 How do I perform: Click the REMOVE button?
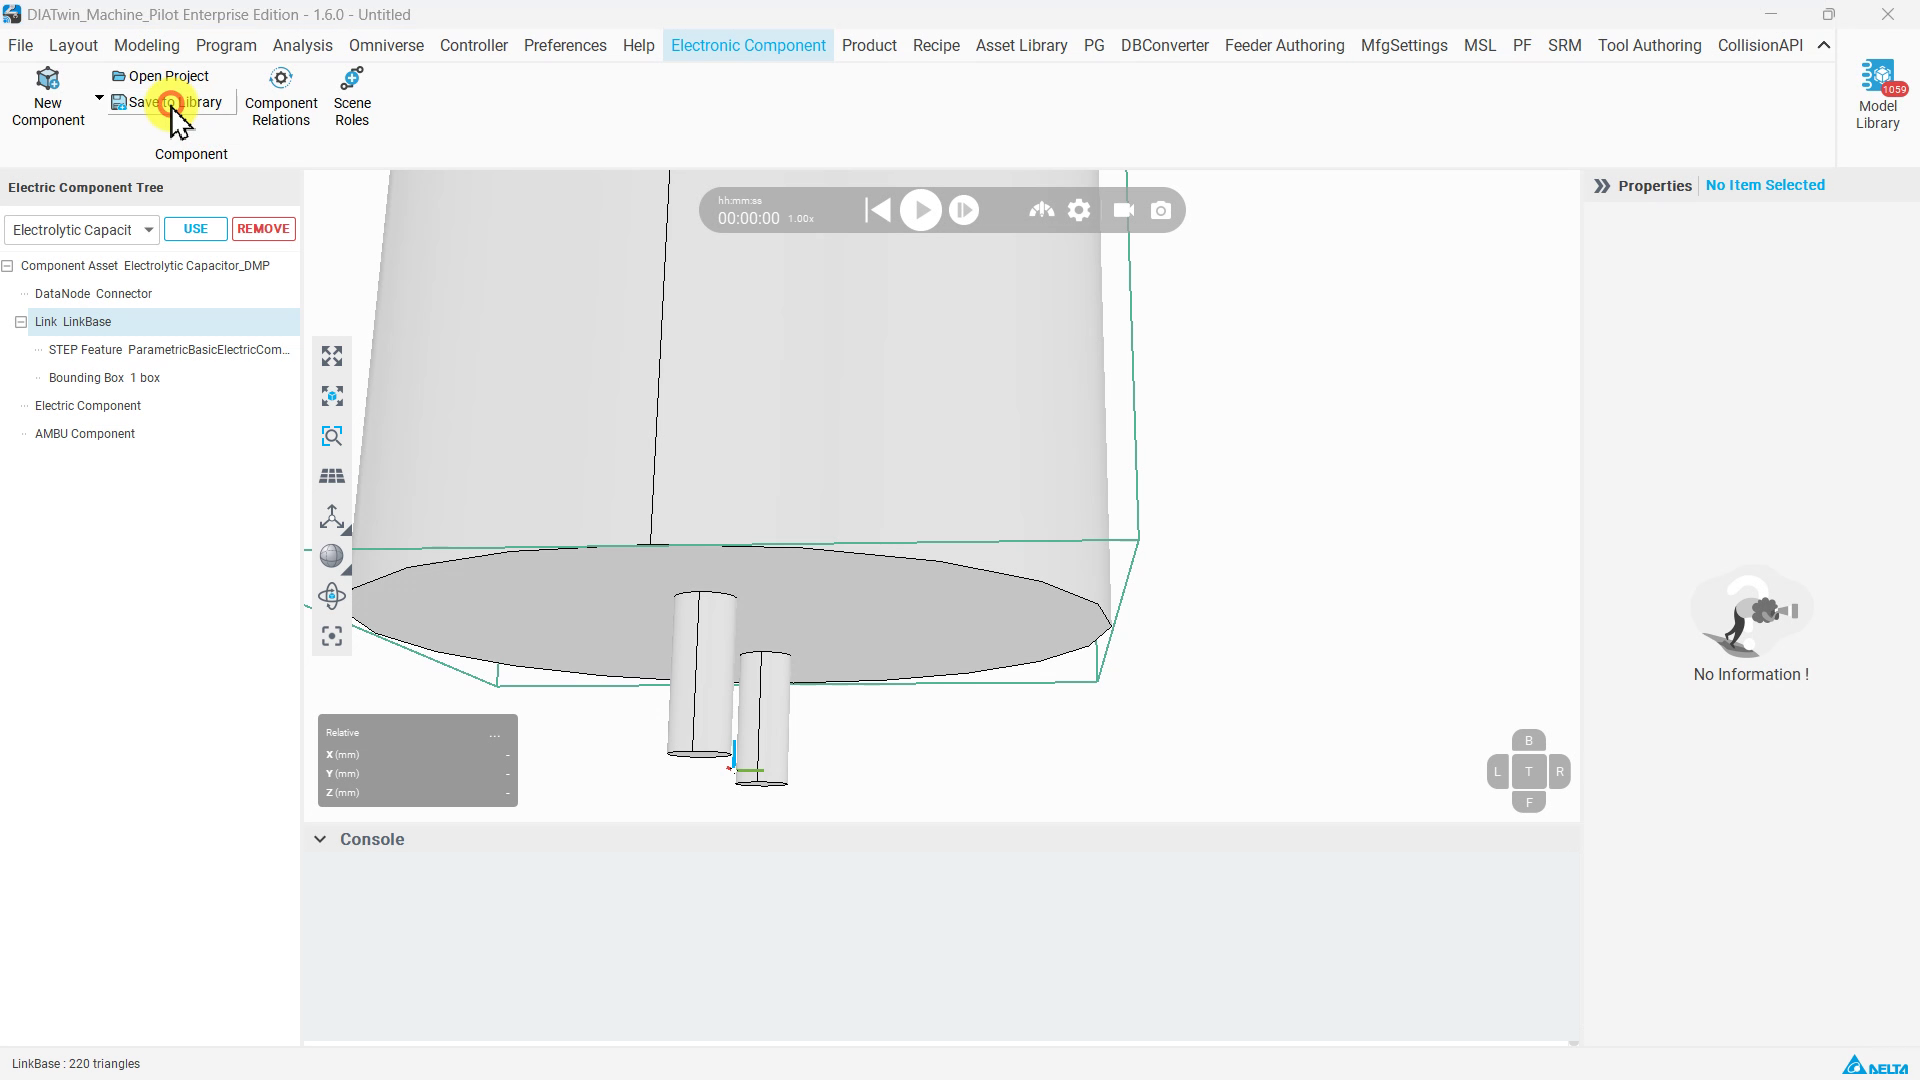tap(264, 229)
